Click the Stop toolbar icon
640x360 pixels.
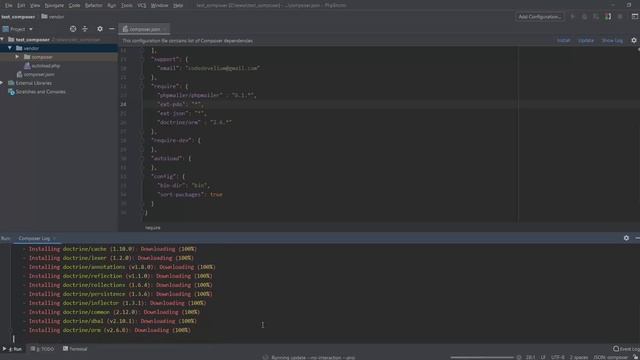(x=620, y=17)
